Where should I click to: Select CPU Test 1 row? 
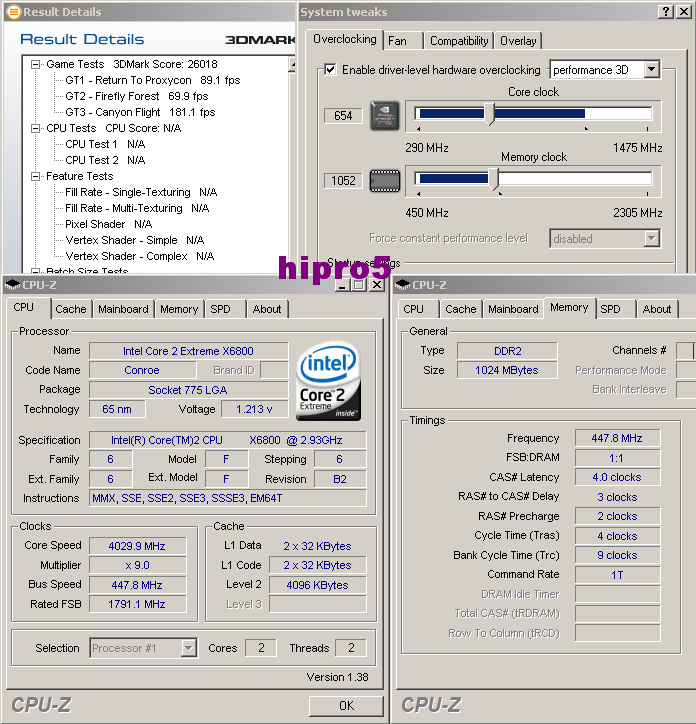(x=105, y=144)
